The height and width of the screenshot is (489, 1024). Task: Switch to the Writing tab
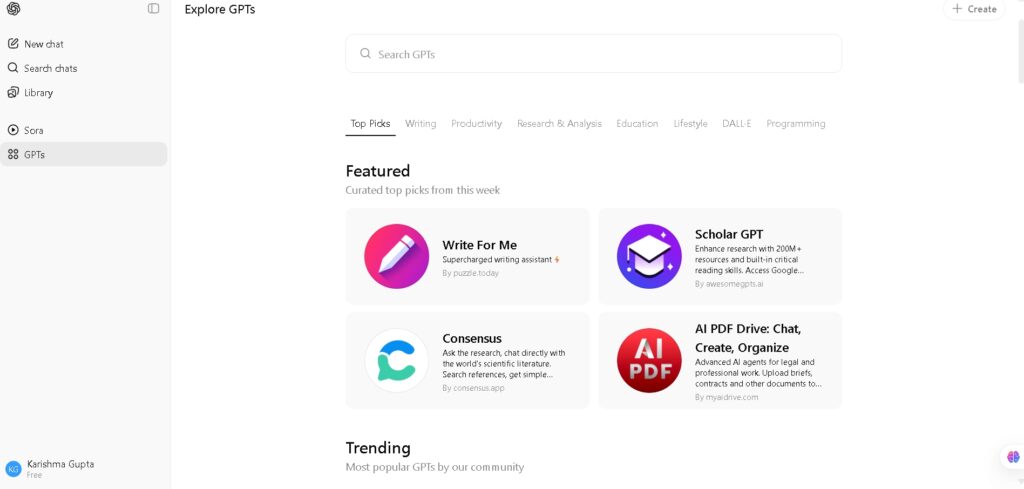[x=421, y=123]
